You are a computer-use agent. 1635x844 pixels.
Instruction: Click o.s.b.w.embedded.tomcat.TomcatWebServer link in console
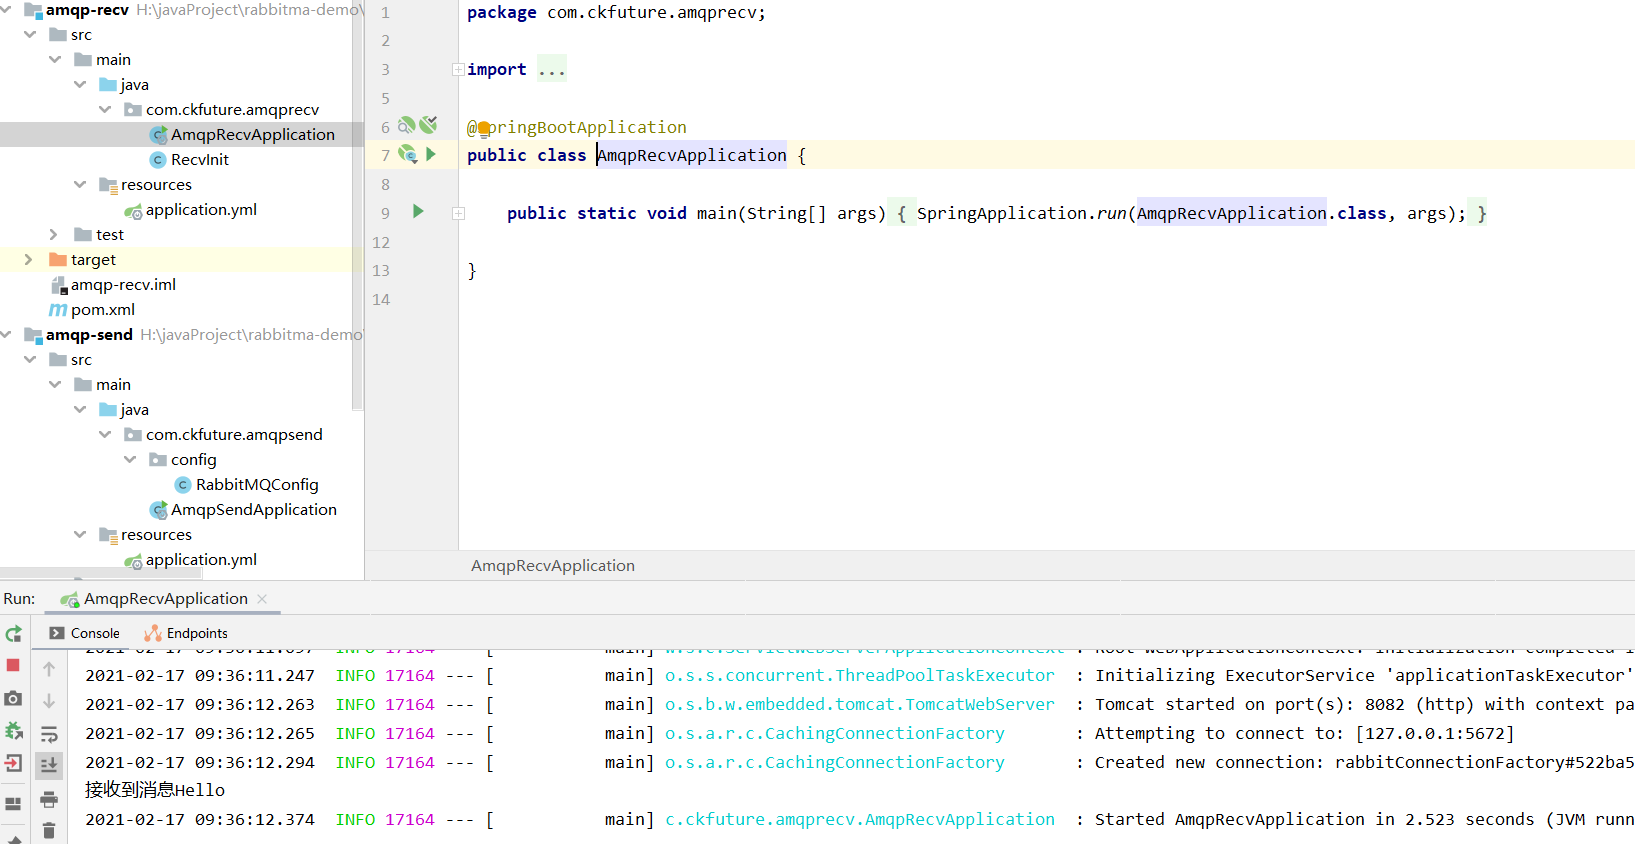(859, 704)
